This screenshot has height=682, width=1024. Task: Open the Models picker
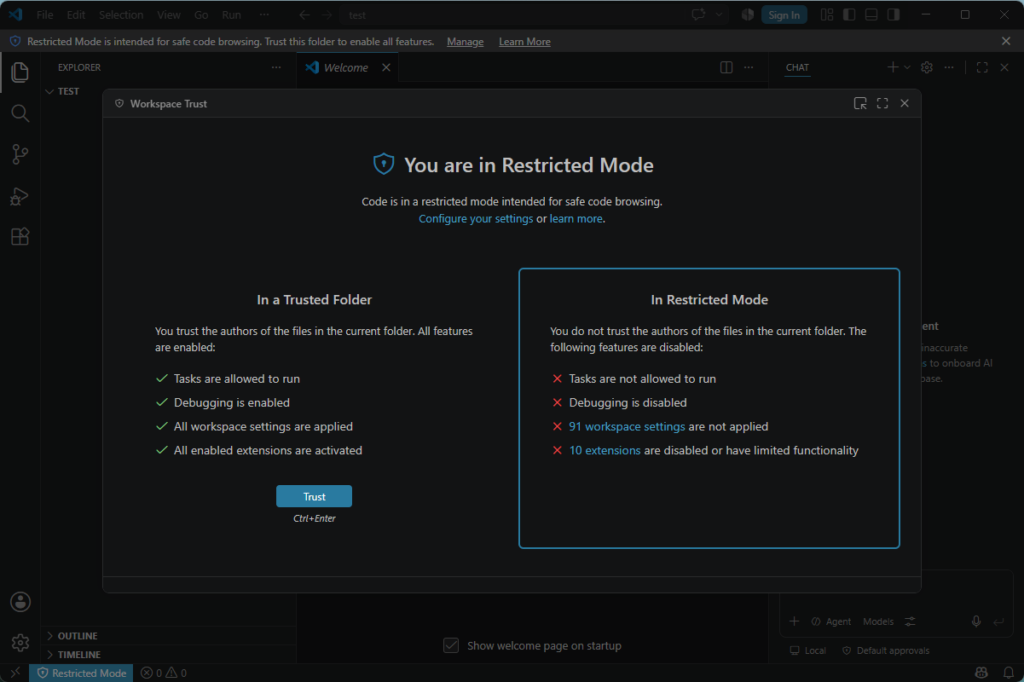(878, 621)
